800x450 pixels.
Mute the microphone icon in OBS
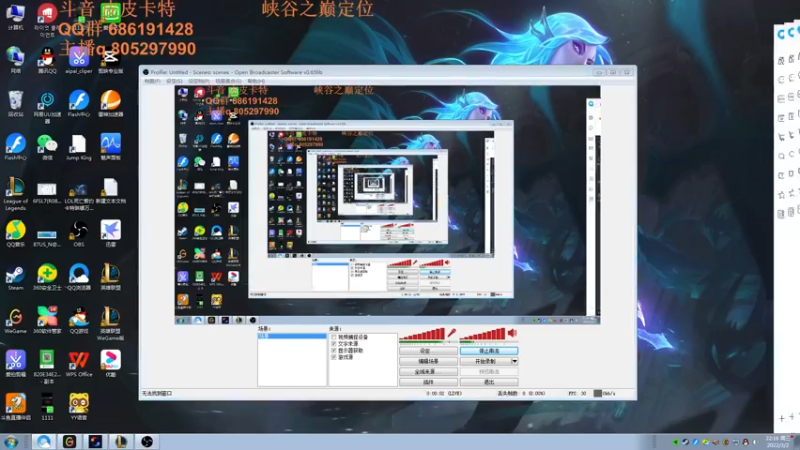pos(452,334)
